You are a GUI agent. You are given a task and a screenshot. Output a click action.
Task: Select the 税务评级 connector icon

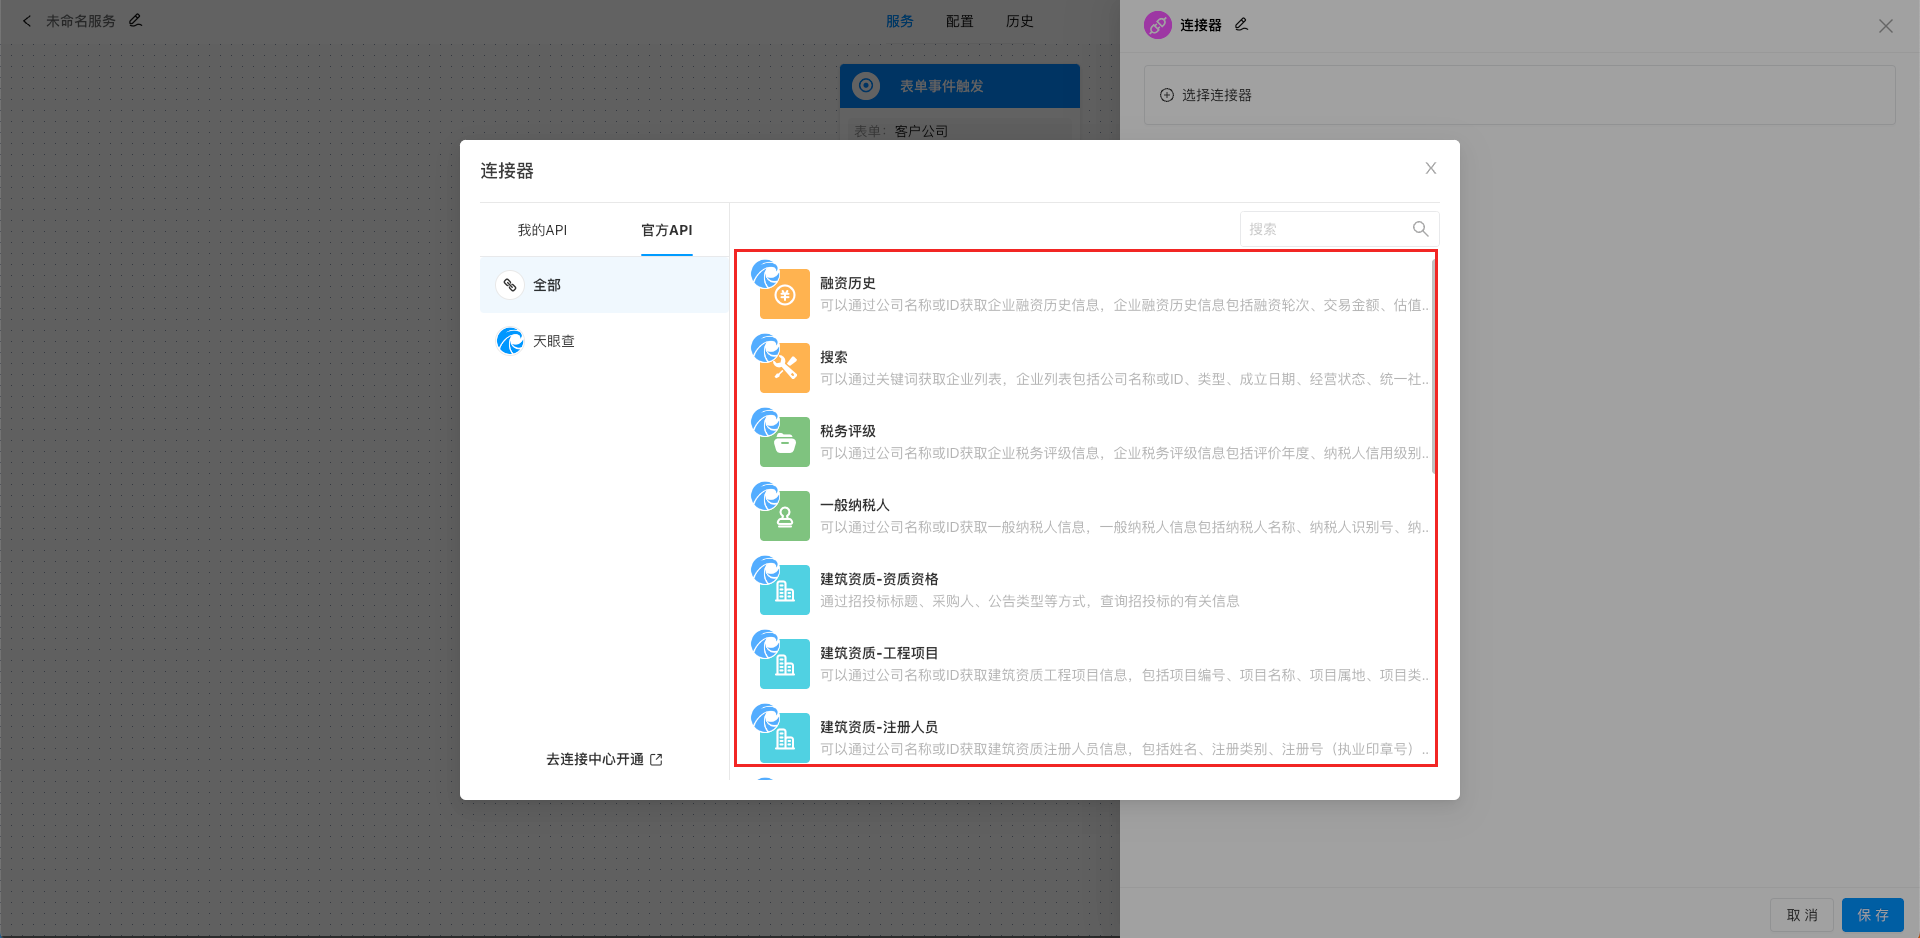pyautogui.click(x=783, y=441)
